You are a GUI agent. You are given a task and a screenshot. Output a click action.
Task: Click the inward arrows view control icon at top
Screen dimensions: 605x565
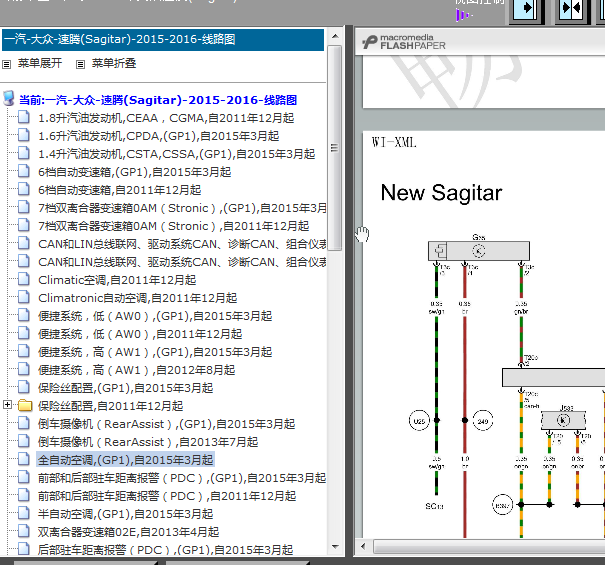point(572,8)
